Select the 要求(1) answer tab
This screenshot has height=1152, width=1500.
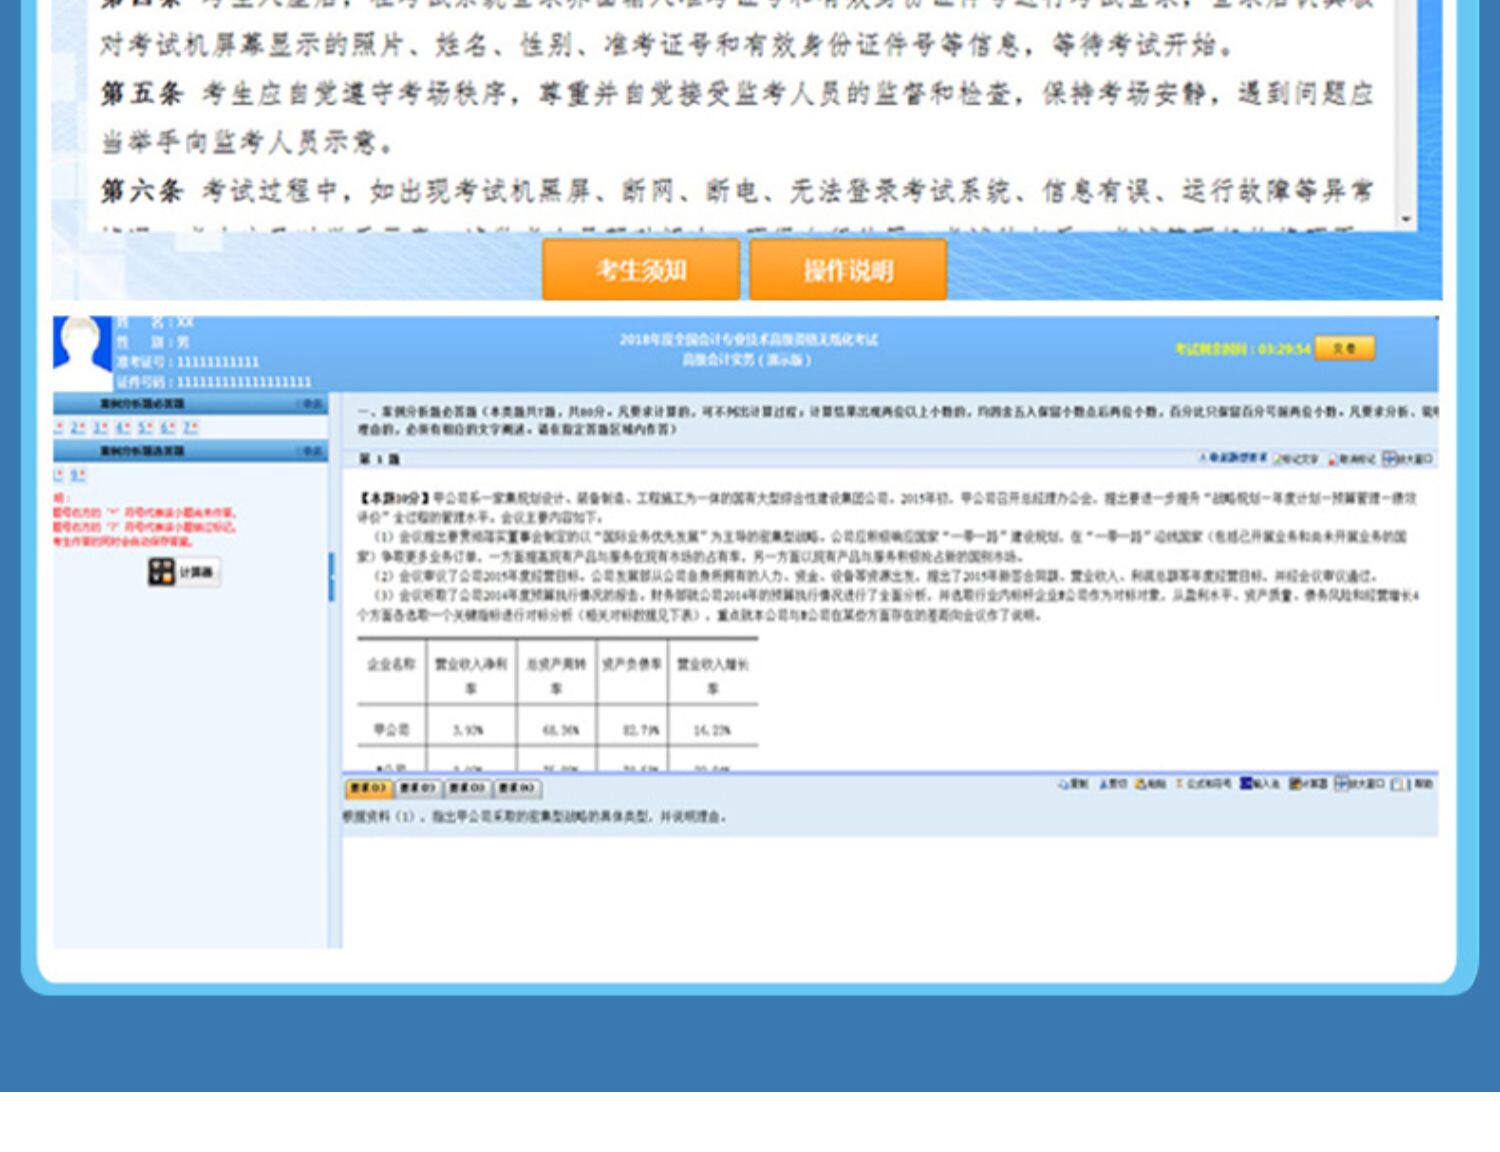[368, 788]
